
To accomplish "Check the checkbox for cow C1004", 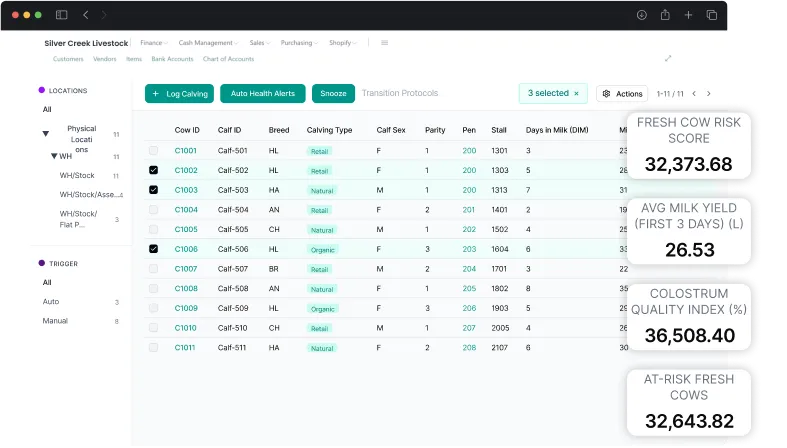I will pos(153,210).
